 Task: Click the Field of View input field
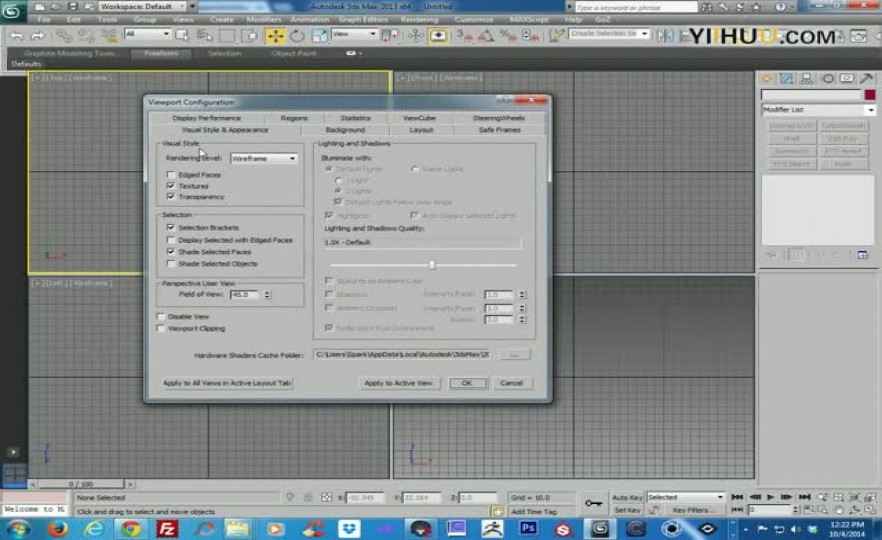point(245,294)
